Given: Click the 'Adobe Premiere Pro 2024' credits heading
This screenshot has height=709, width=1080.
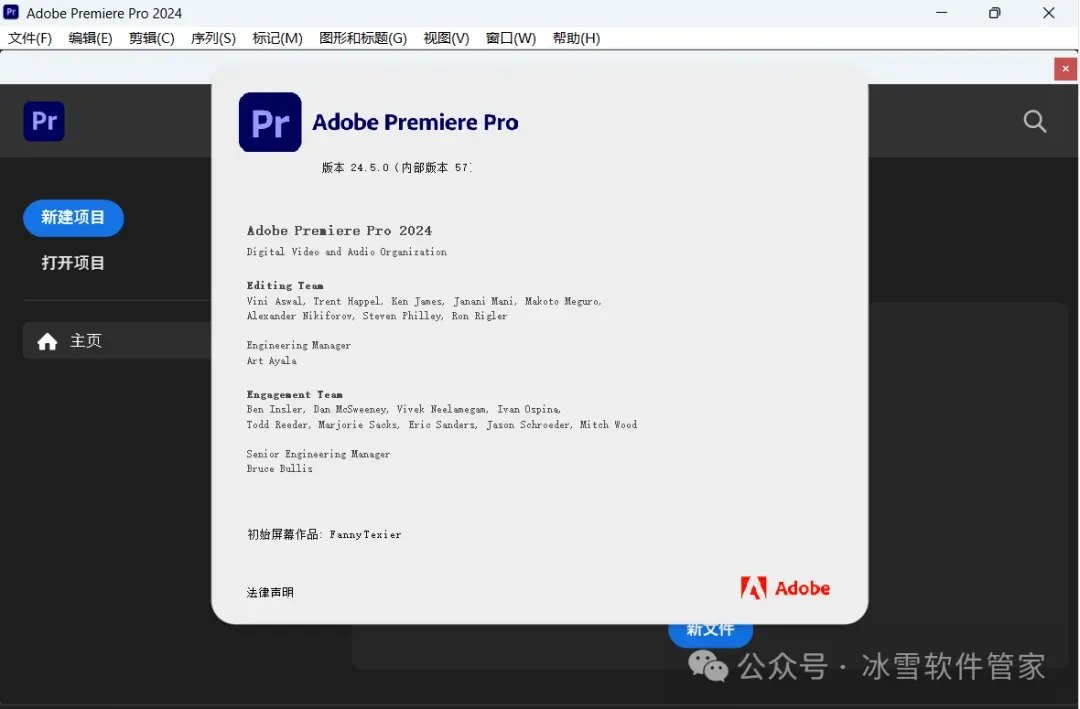Looking at the screenshot, I should [x=340, y=231].
